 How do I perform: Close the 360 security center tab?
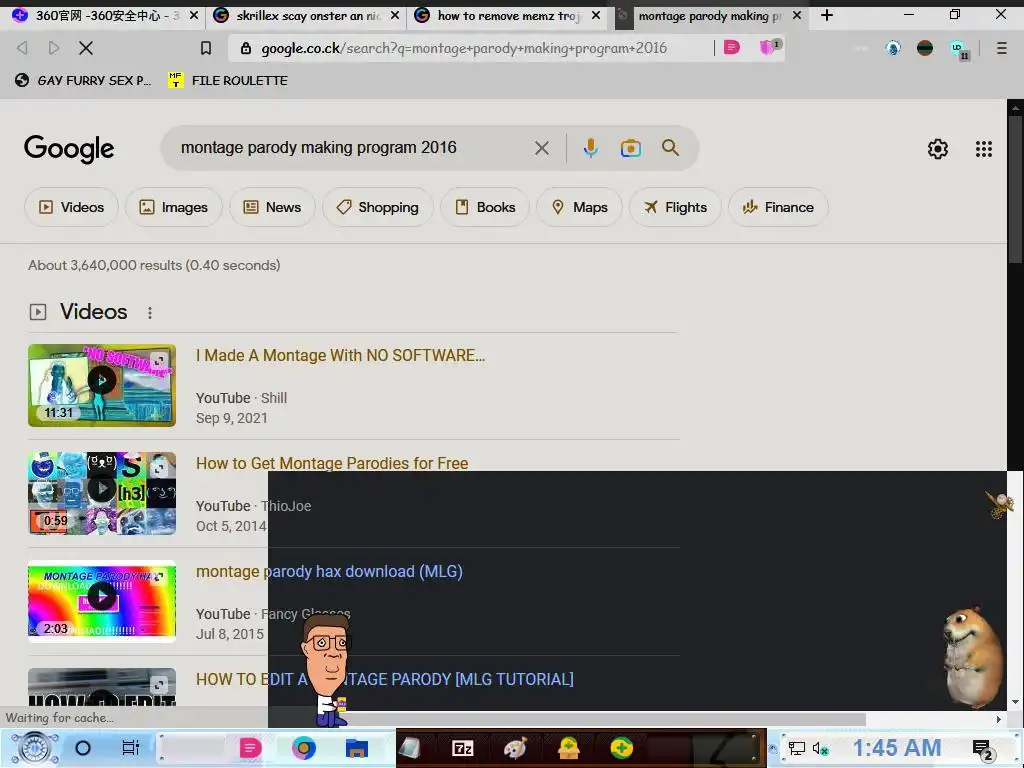tap(194, 15)
